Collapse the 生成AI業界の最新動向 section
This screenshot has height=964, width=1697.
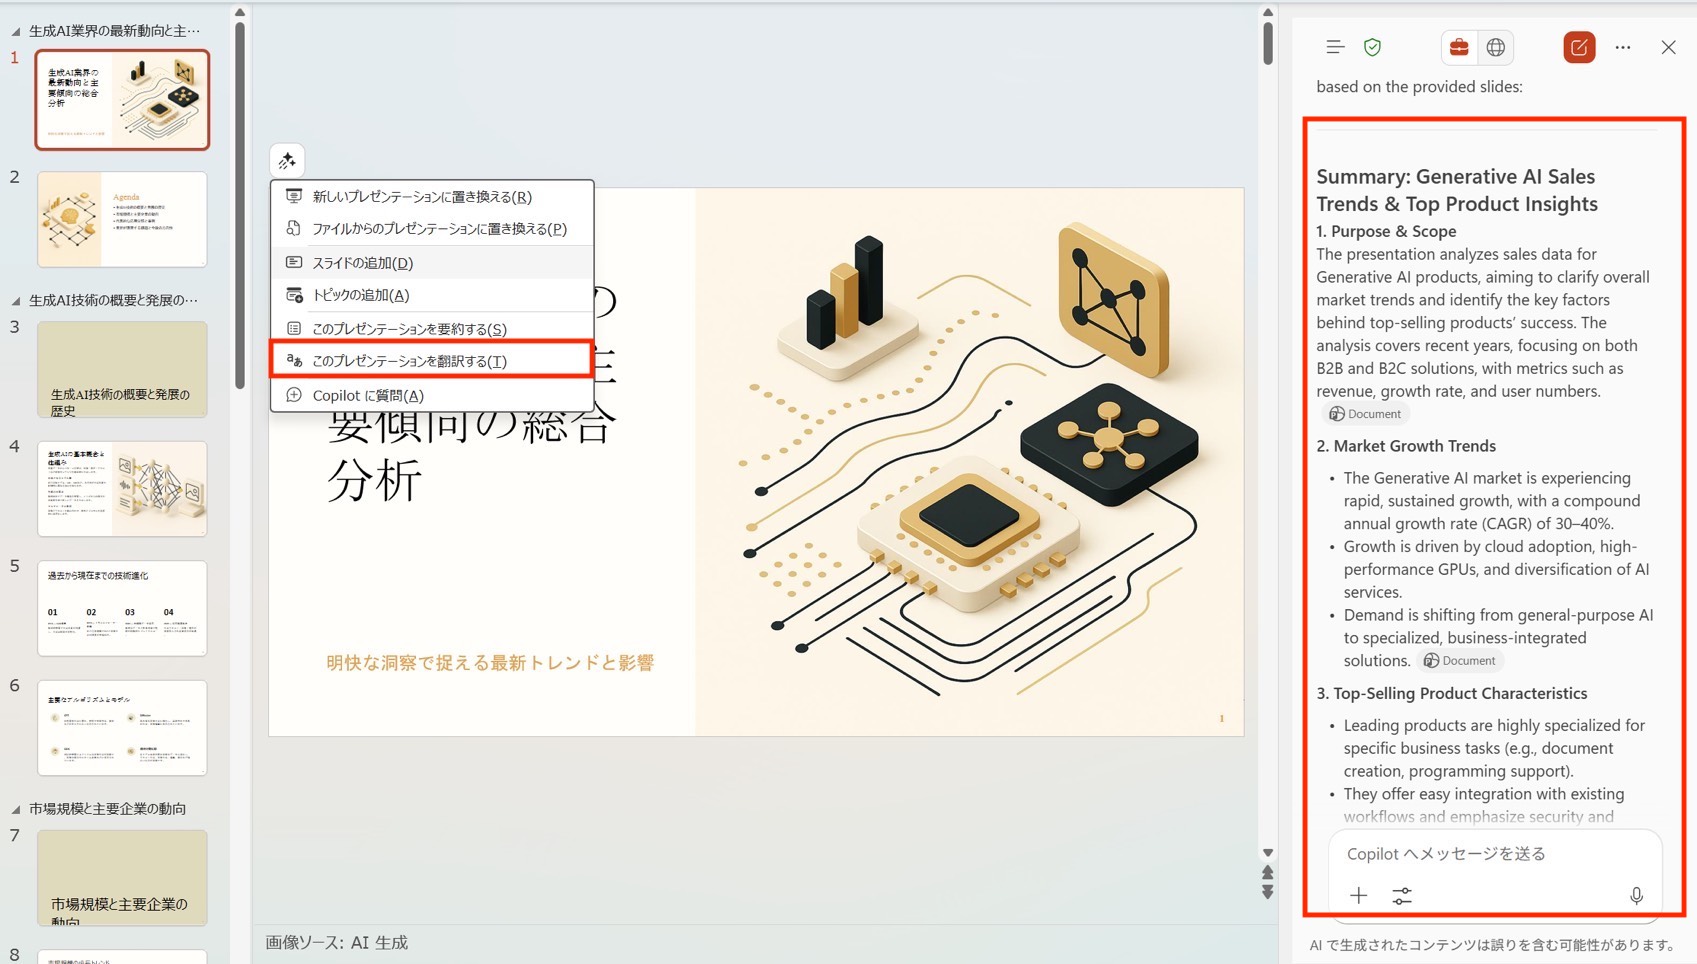pyautogui.click(x=16, y=32)
